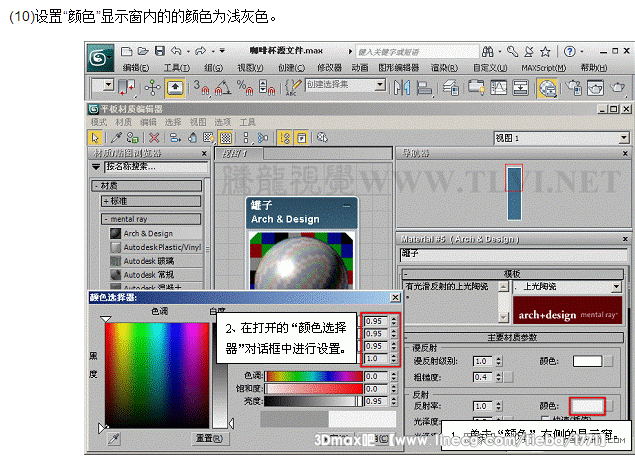The height and width of the screenshot is (457, 635).
Task: Click the 按名称搜索 search field
Action: point(156,167)
